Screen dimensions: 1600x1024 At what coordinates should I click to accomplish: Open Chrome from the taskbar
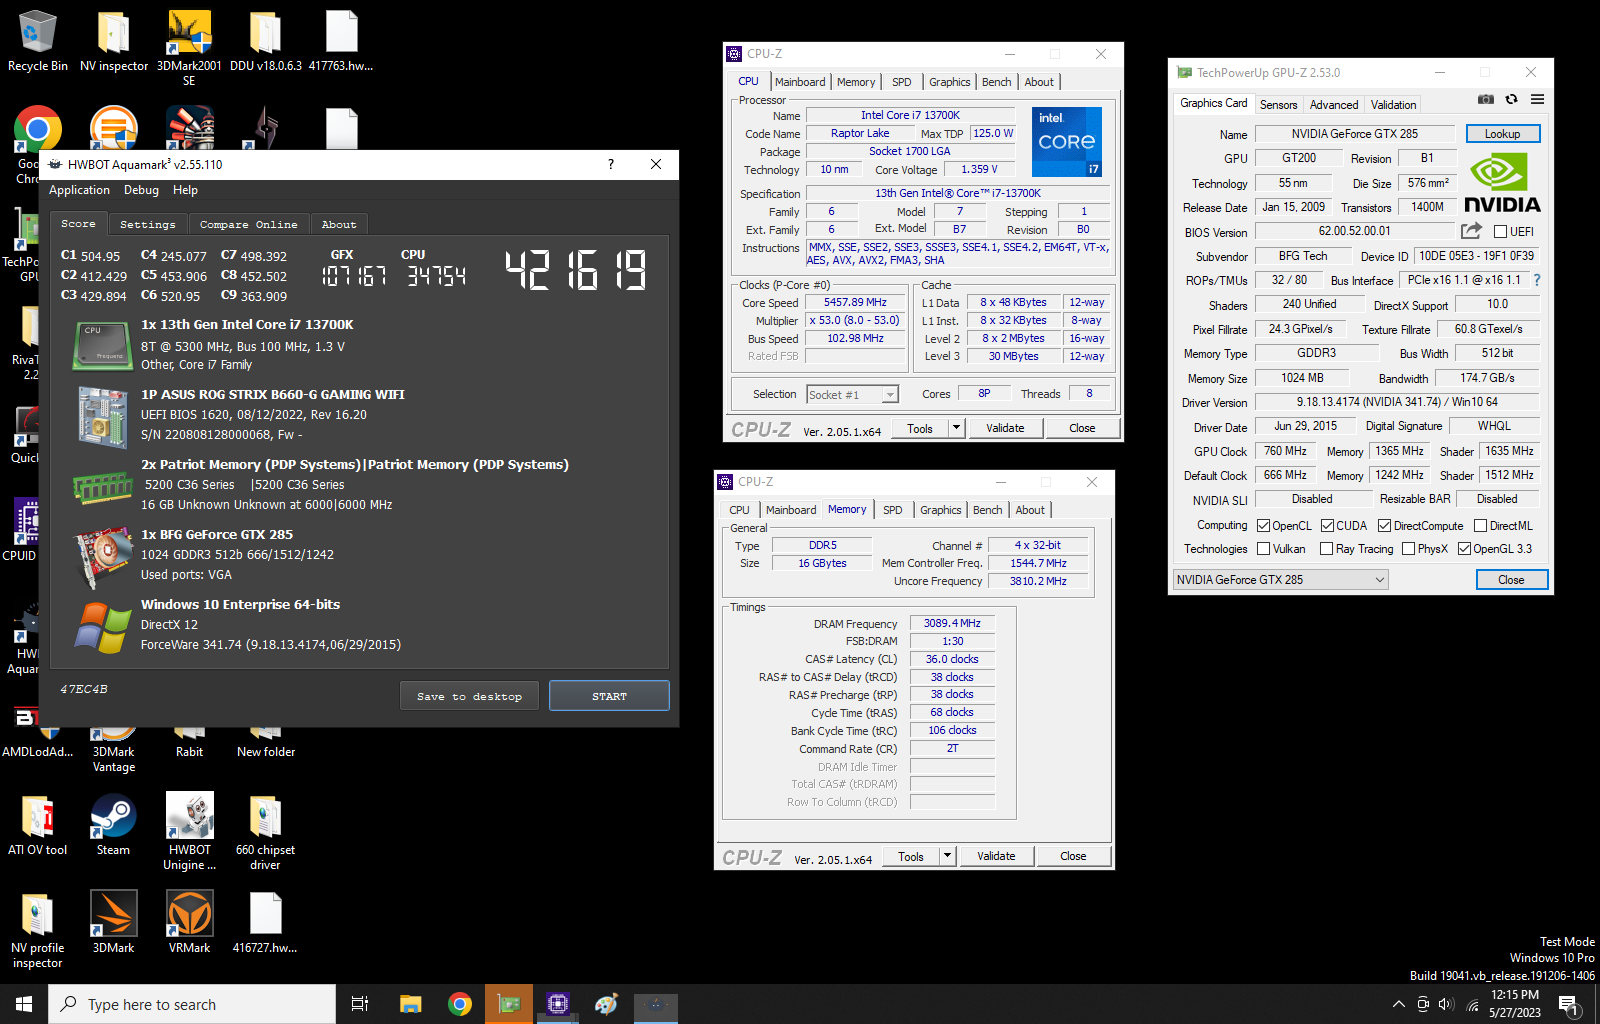coord(460,1004)
